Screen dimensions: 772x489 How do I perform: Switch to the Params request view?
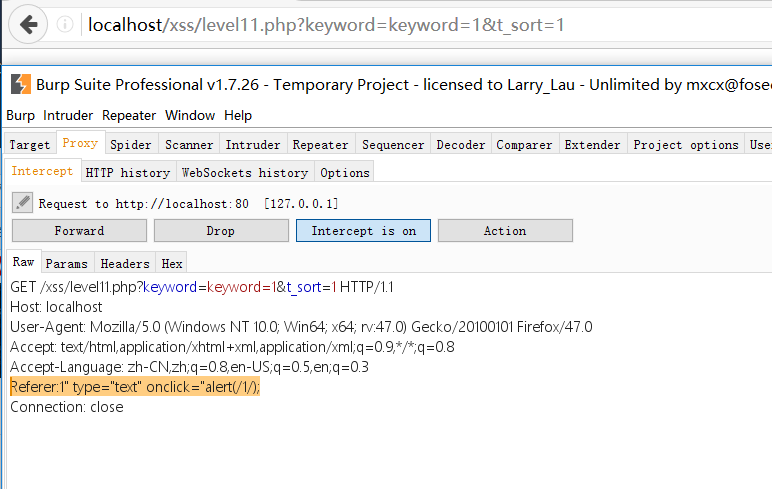pyautogui.click(x=67, y=263)
